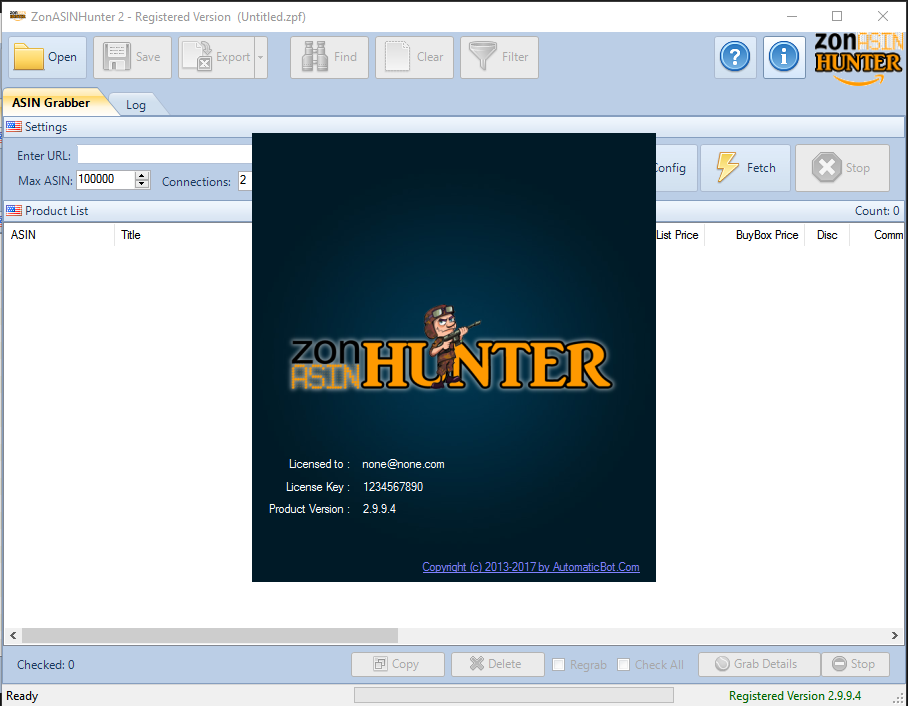Click the Checked: 0 label

tap(46, 664)
